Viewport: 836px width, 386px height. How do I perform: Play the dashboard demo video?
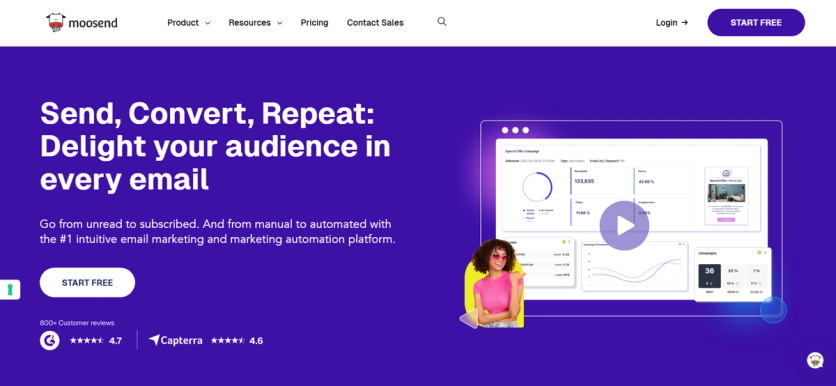pos(624,226)
